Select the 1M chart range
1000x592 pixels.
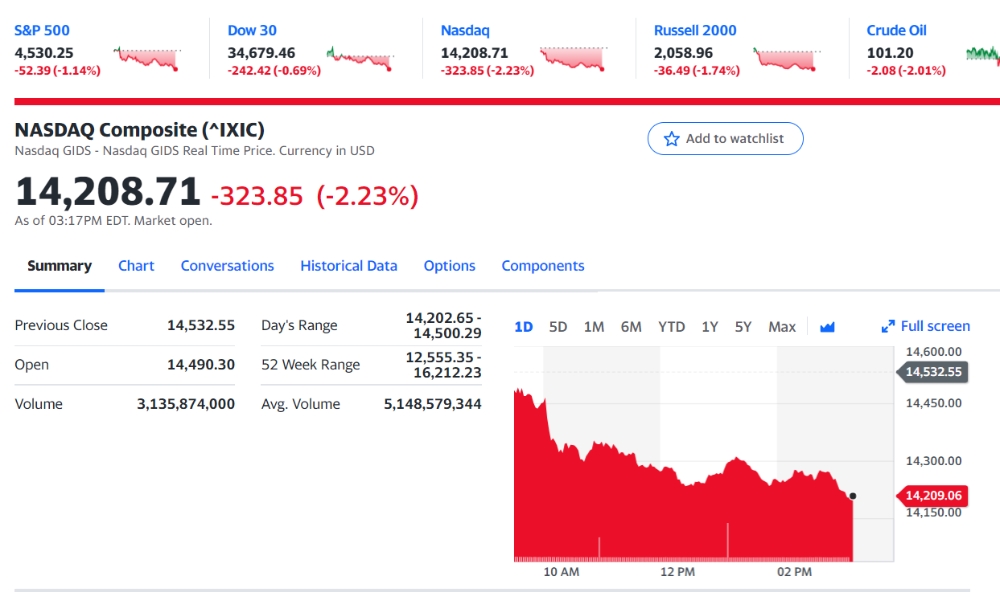594,327
